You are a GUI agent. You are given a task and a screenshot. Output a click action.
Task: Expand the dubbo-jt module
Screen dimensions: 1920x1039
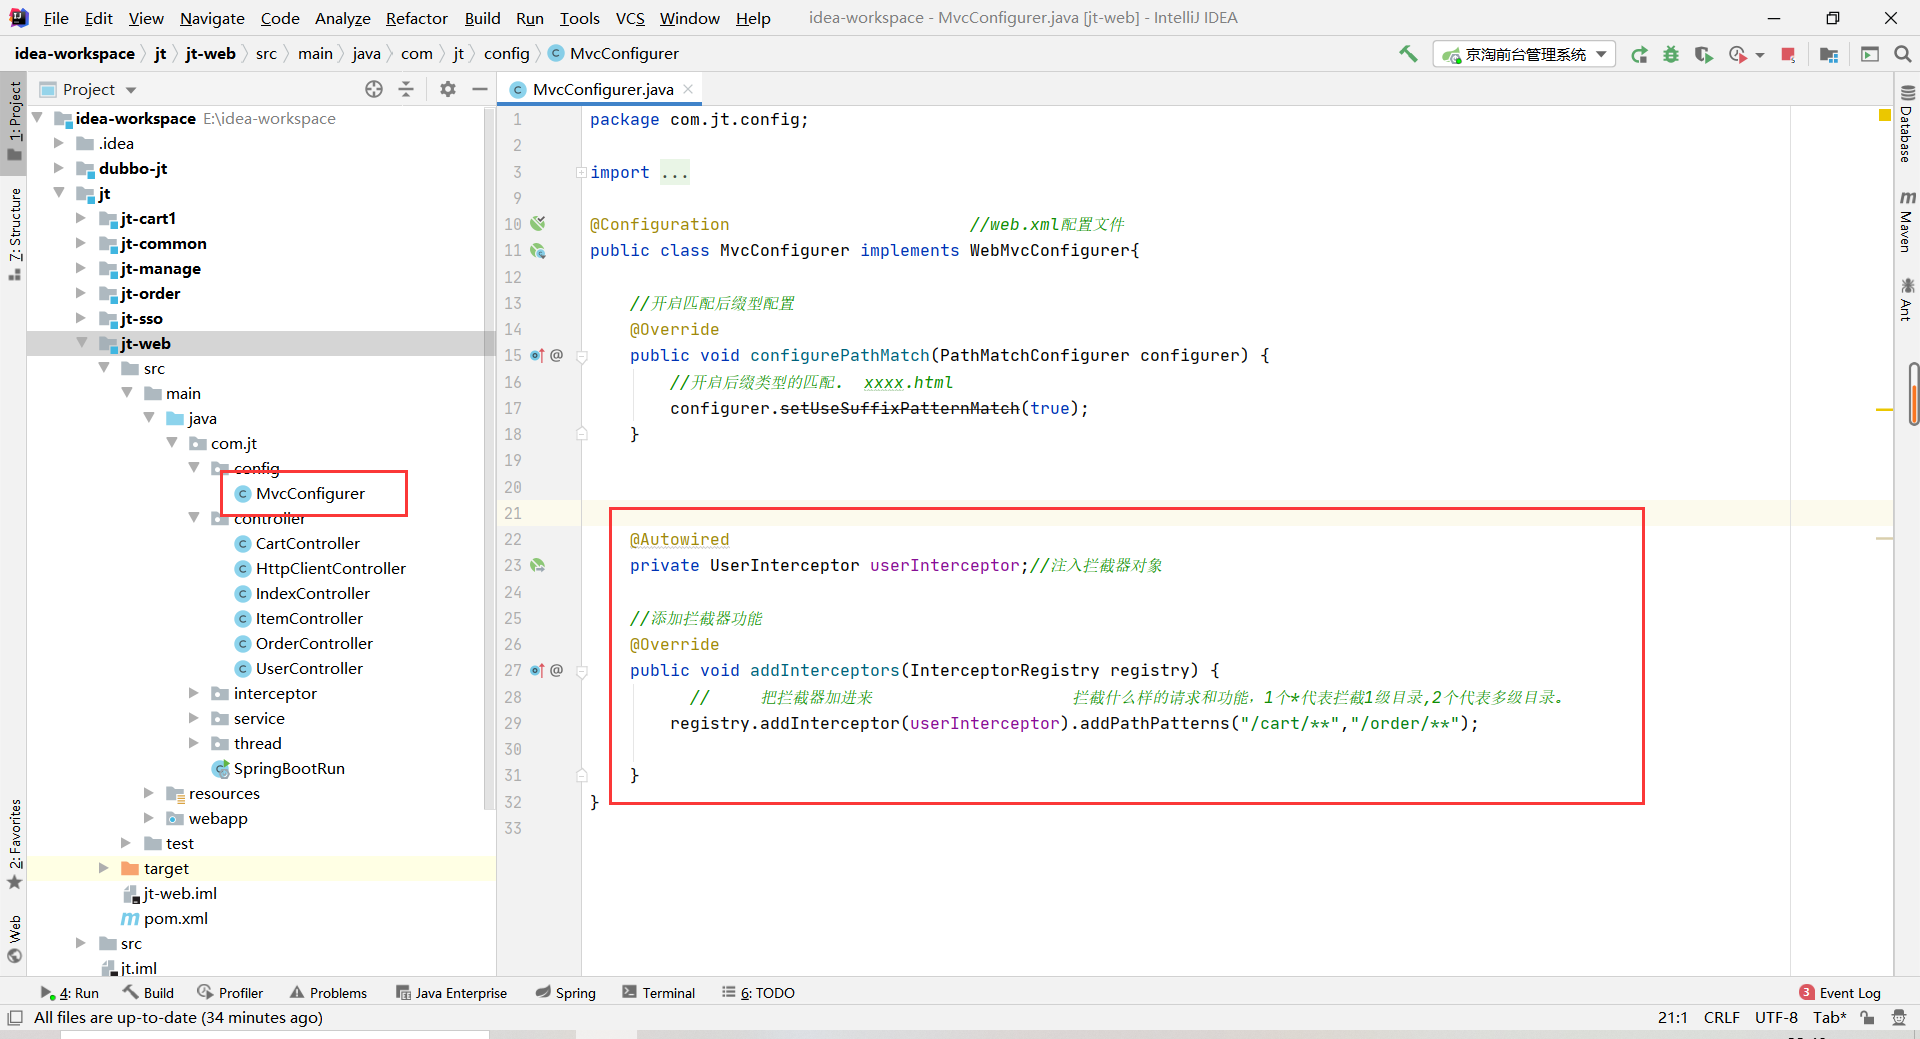coord(59,168)
